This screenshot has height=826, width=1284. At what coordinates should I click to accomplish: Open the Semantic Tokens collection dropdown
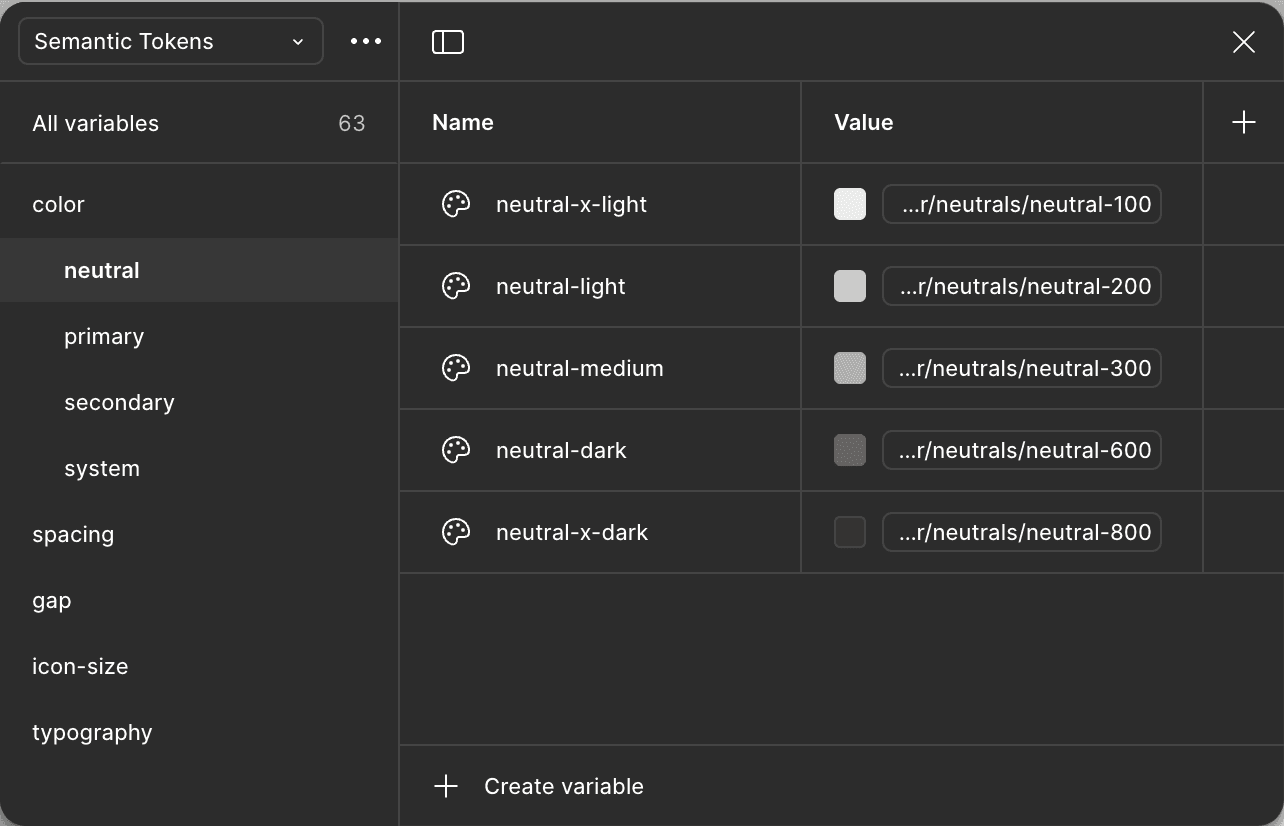point(170,41)
